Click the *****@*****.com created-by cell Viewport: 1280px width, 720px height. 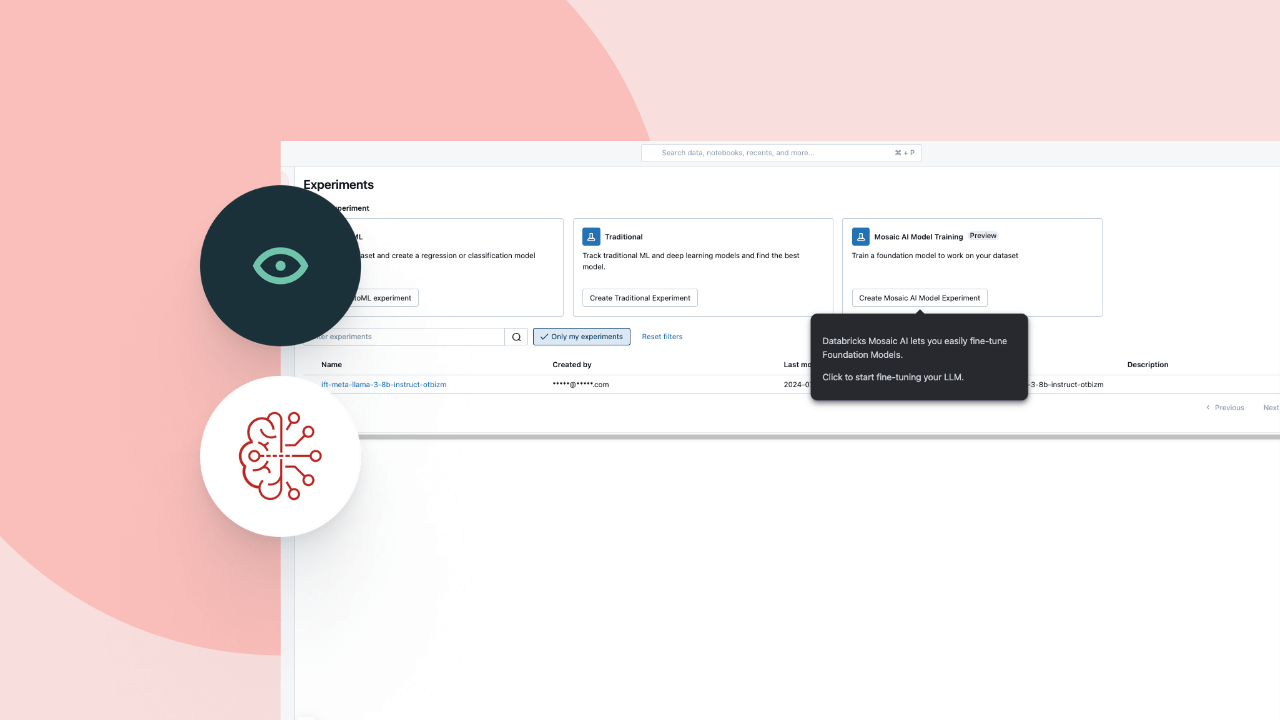[581, 385]
